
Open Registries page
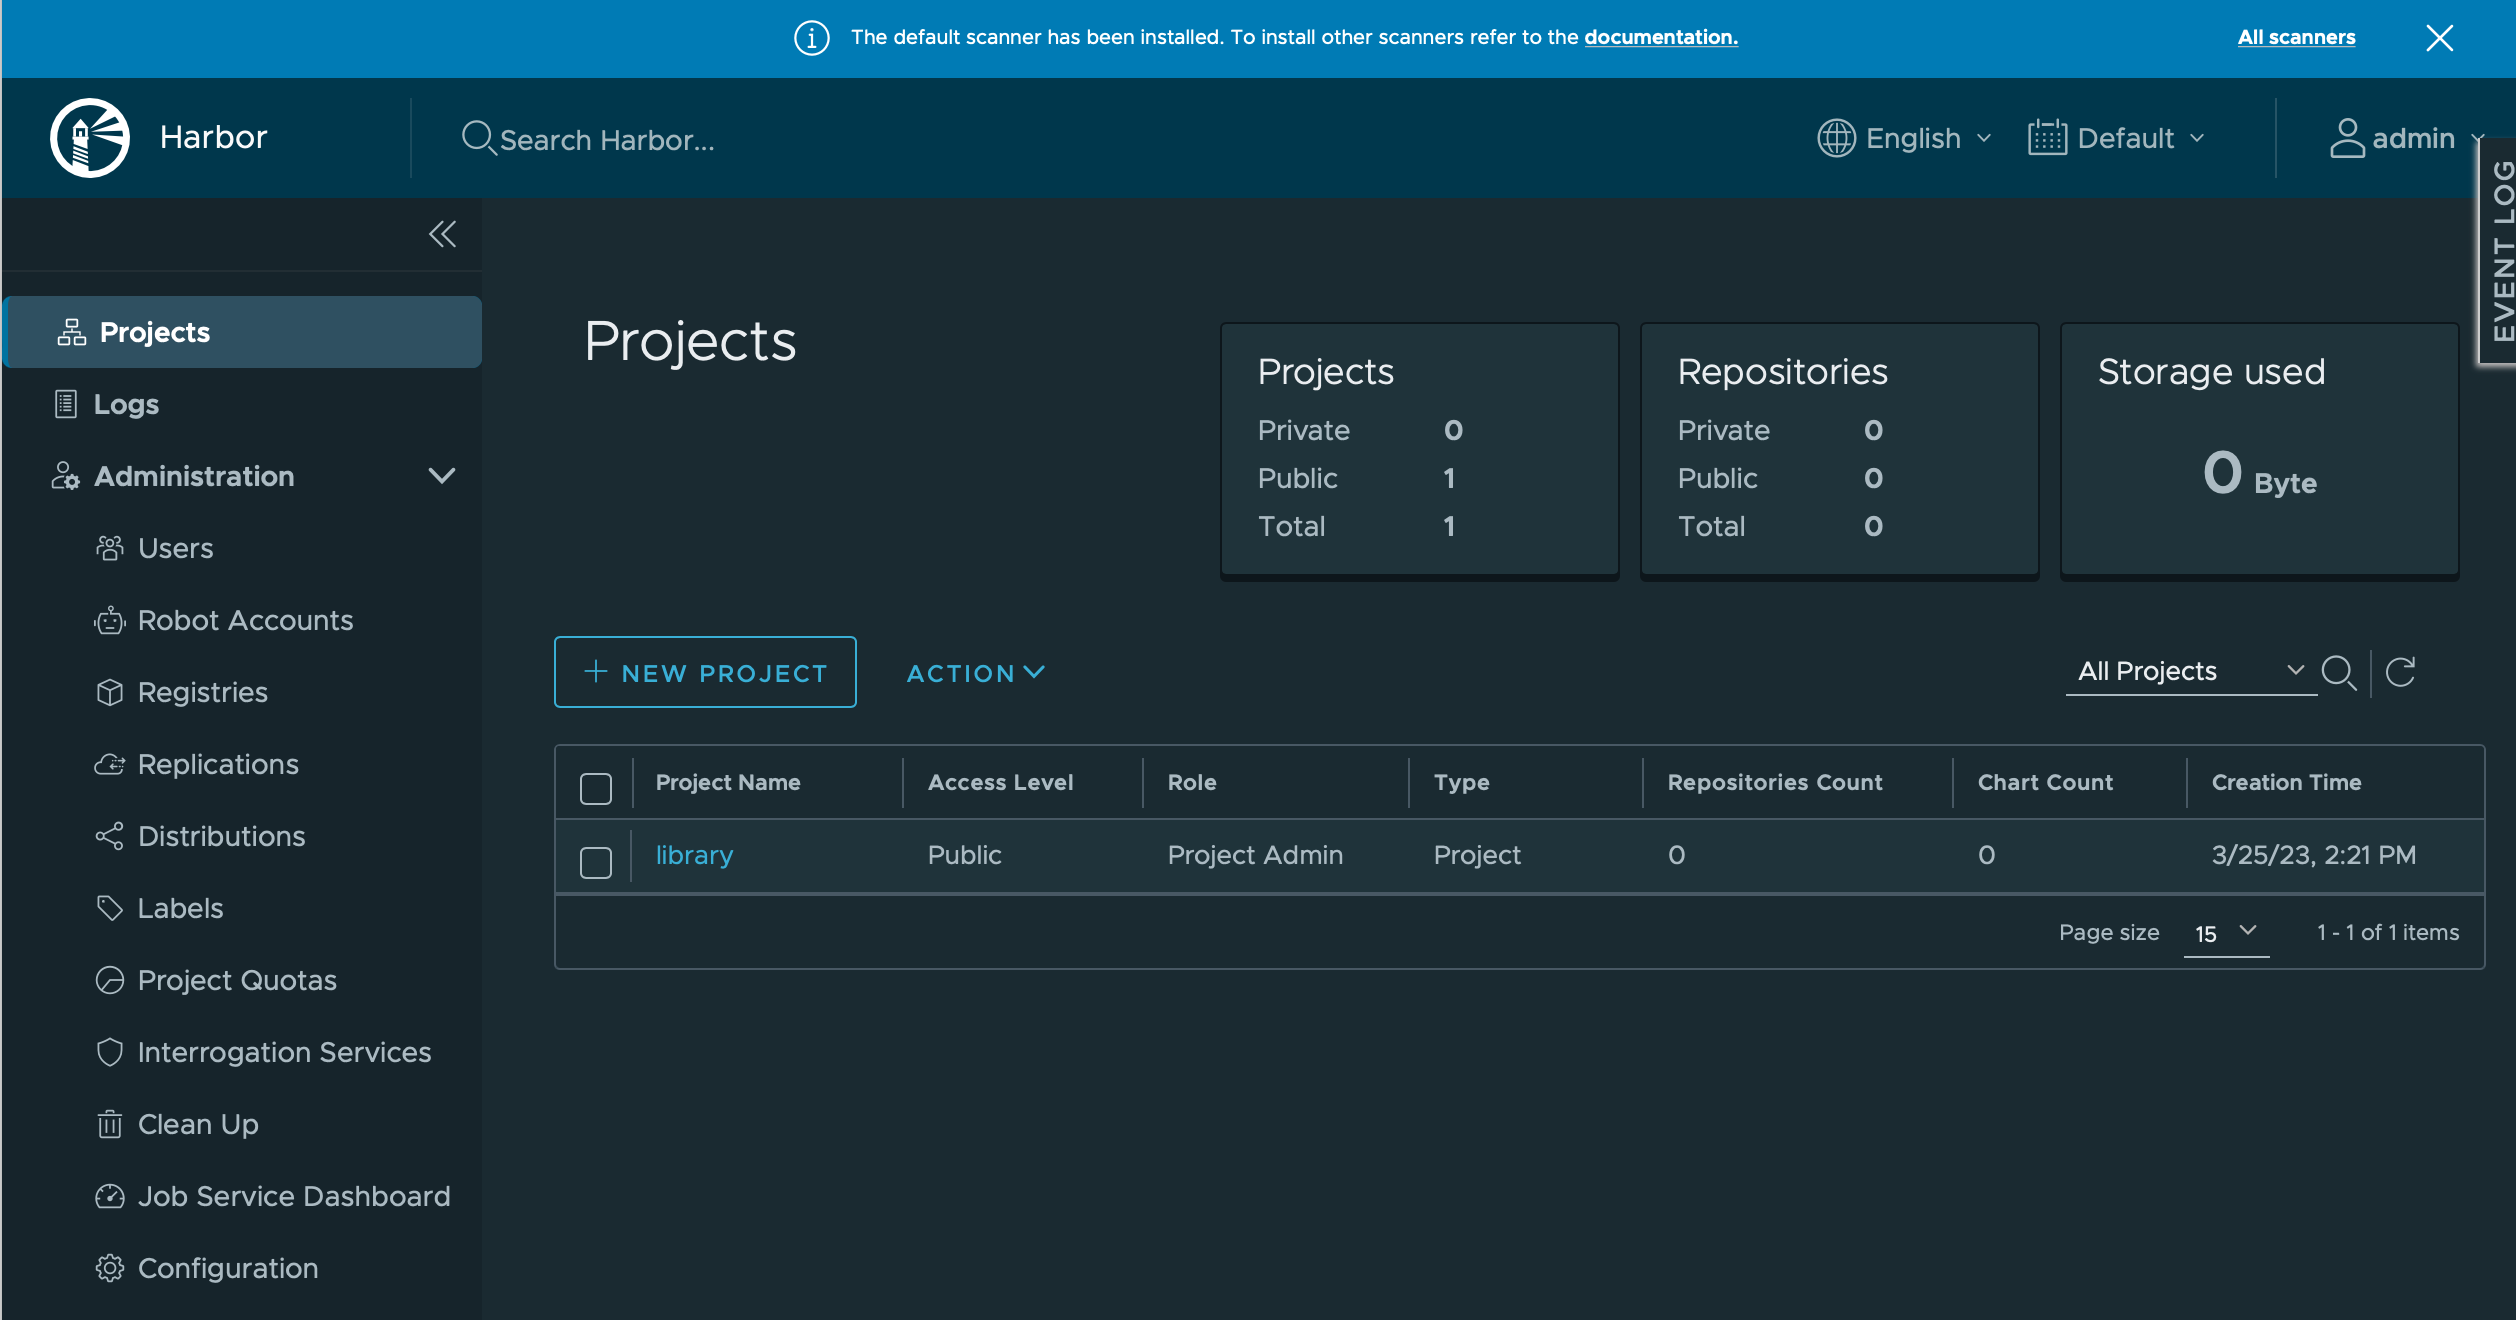tap(203, 692)
